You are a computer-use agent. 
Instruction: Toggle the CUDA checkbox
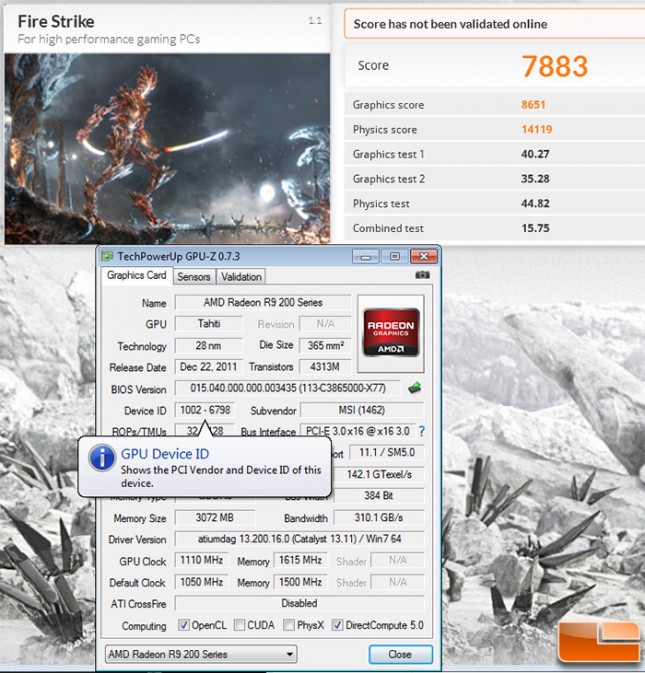click(239, 625)
